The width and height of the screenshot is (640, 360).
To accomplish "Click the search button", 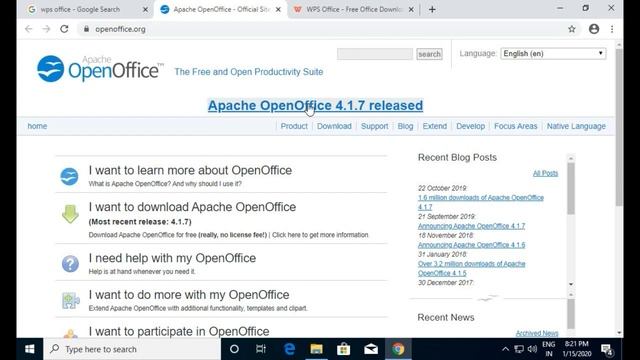I will 429,54.
